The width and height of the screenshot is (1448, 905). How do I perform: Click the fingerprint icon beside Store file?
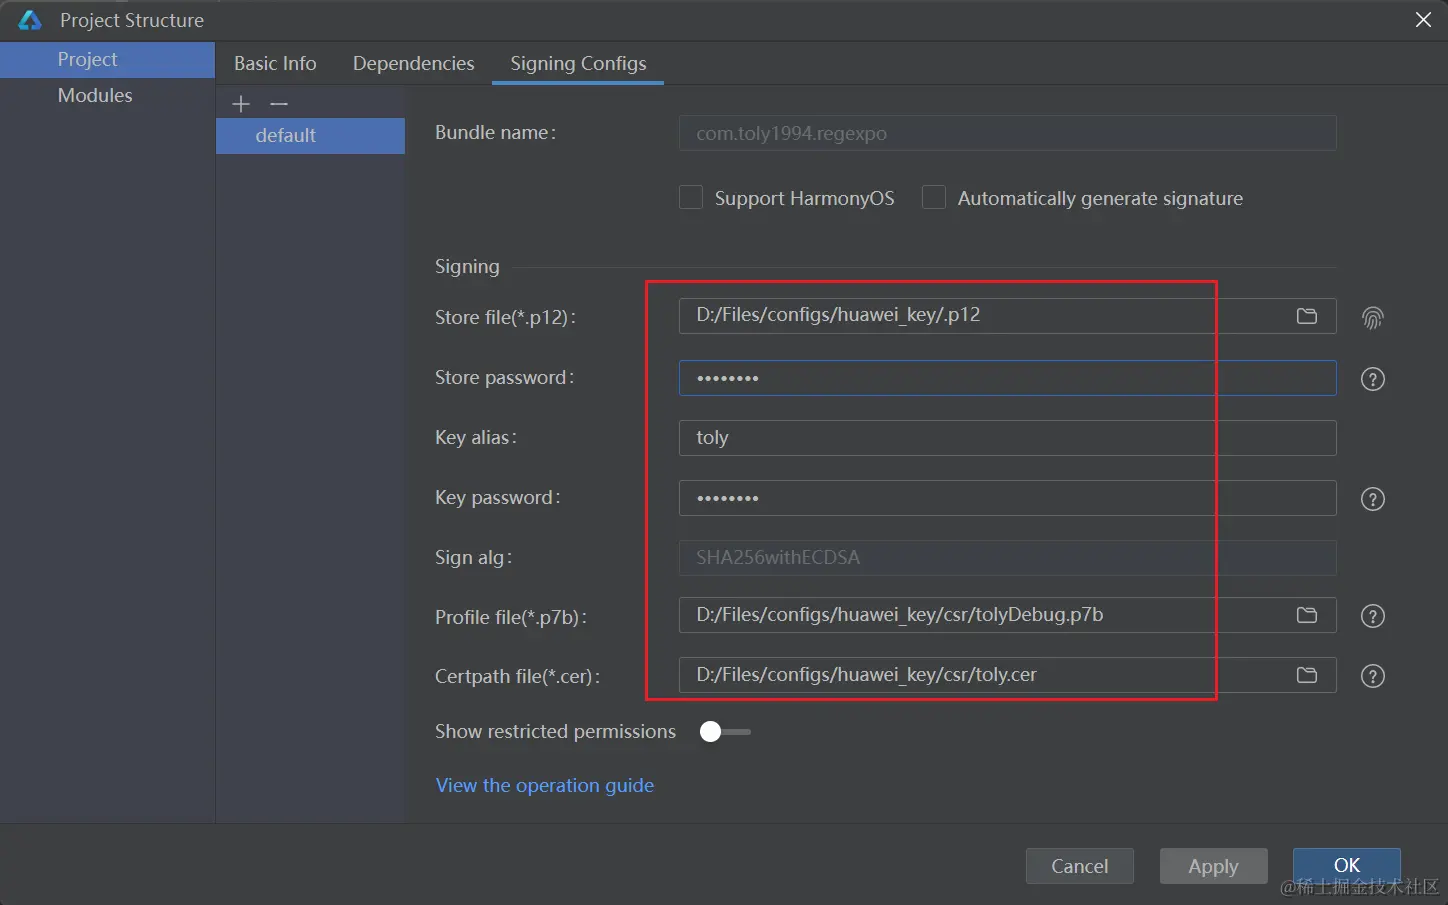click(x=1372, y=318)
